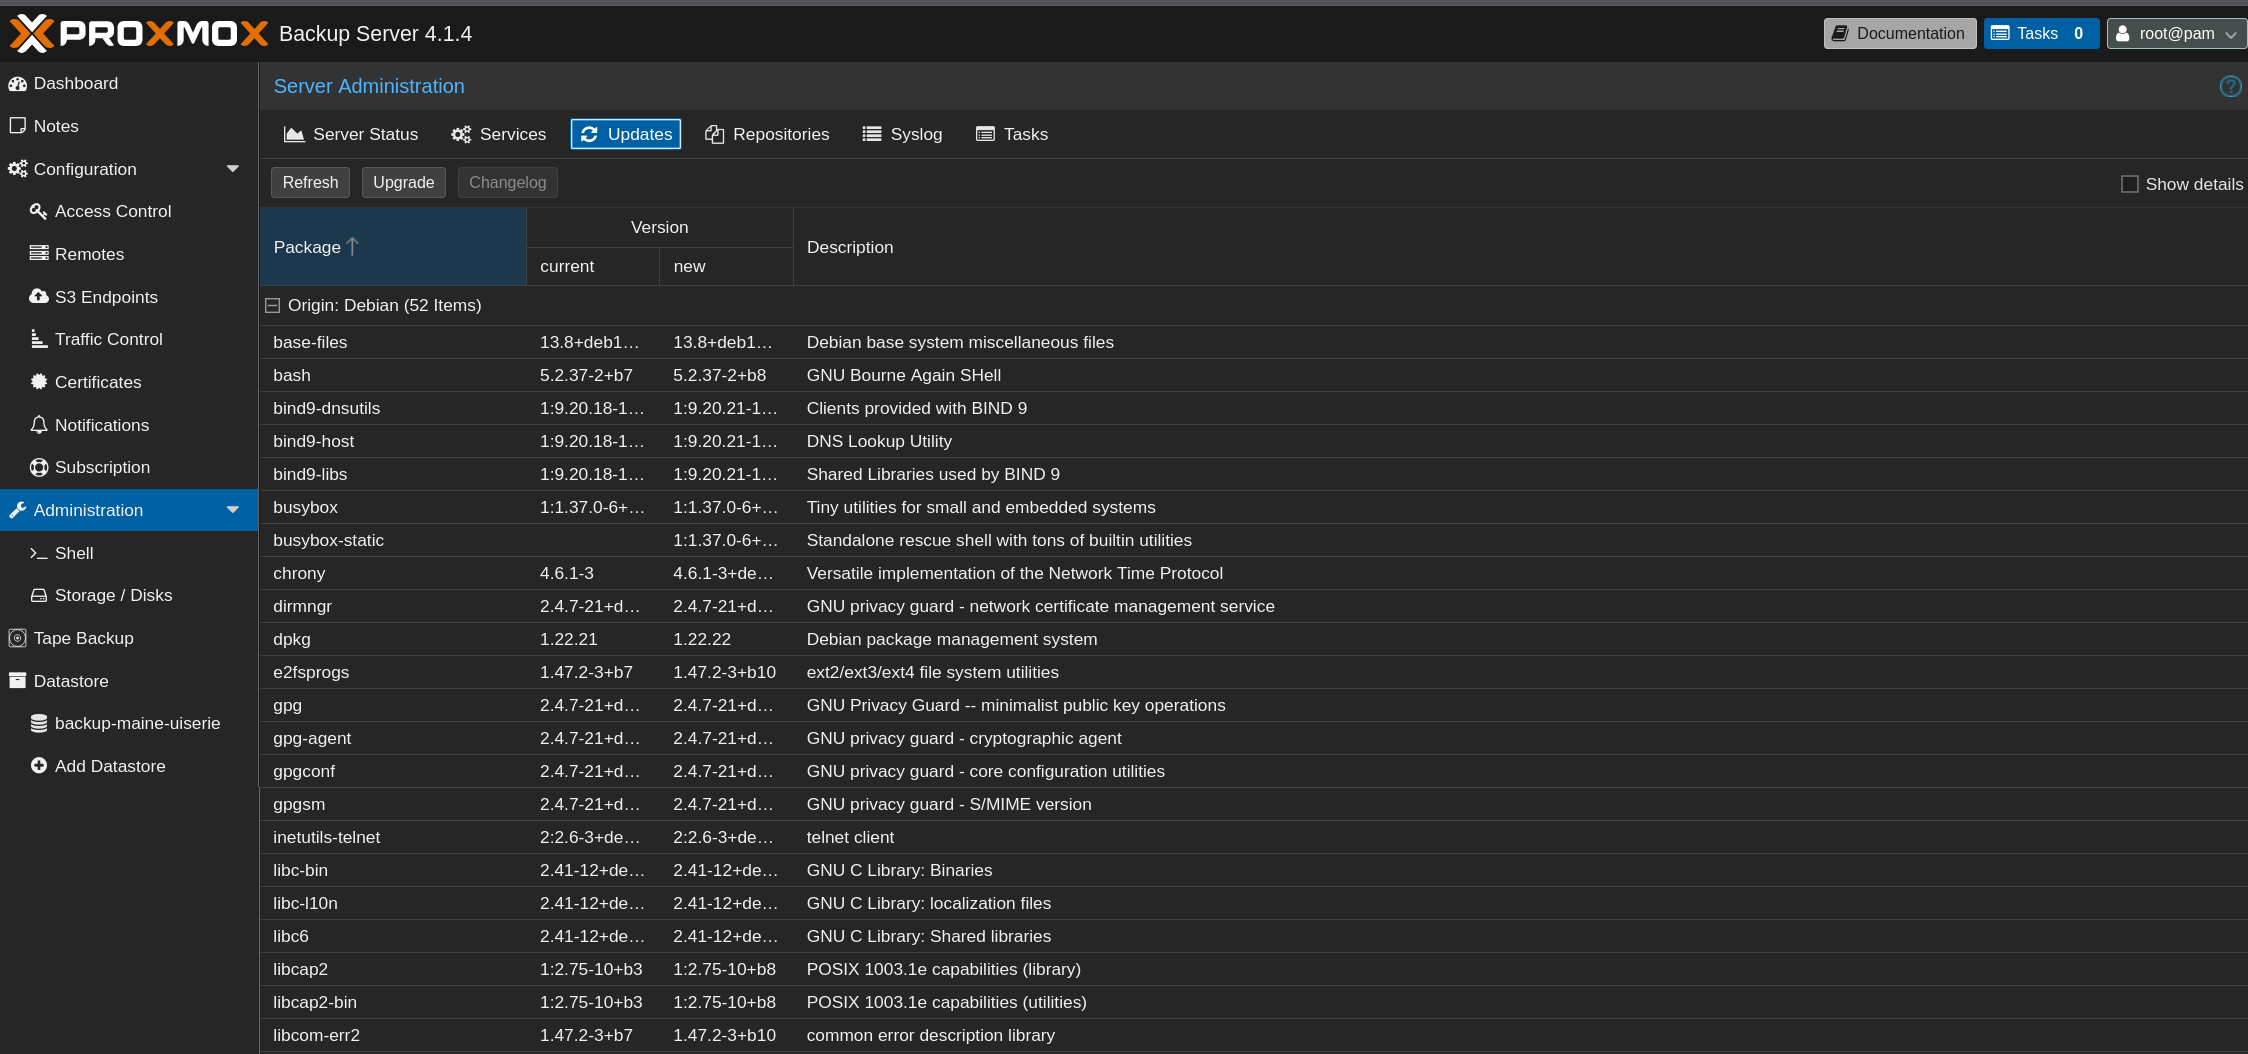Sort by the new version column
Viewport: 2248px width, 1054px height.
726,266
